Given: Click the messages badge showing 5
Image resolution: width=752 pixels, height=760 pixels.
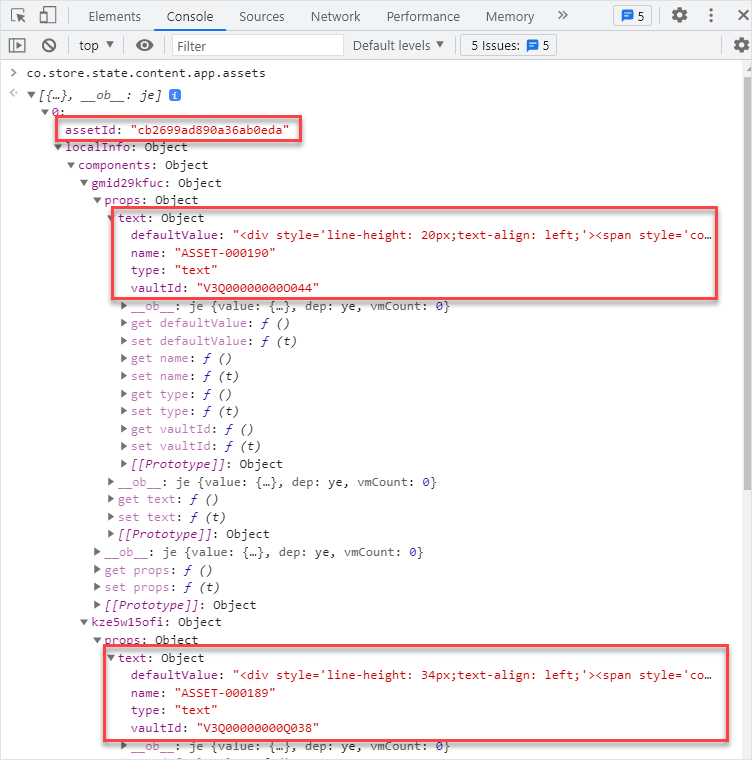Looking at the screenshot, I should (632, 16).
